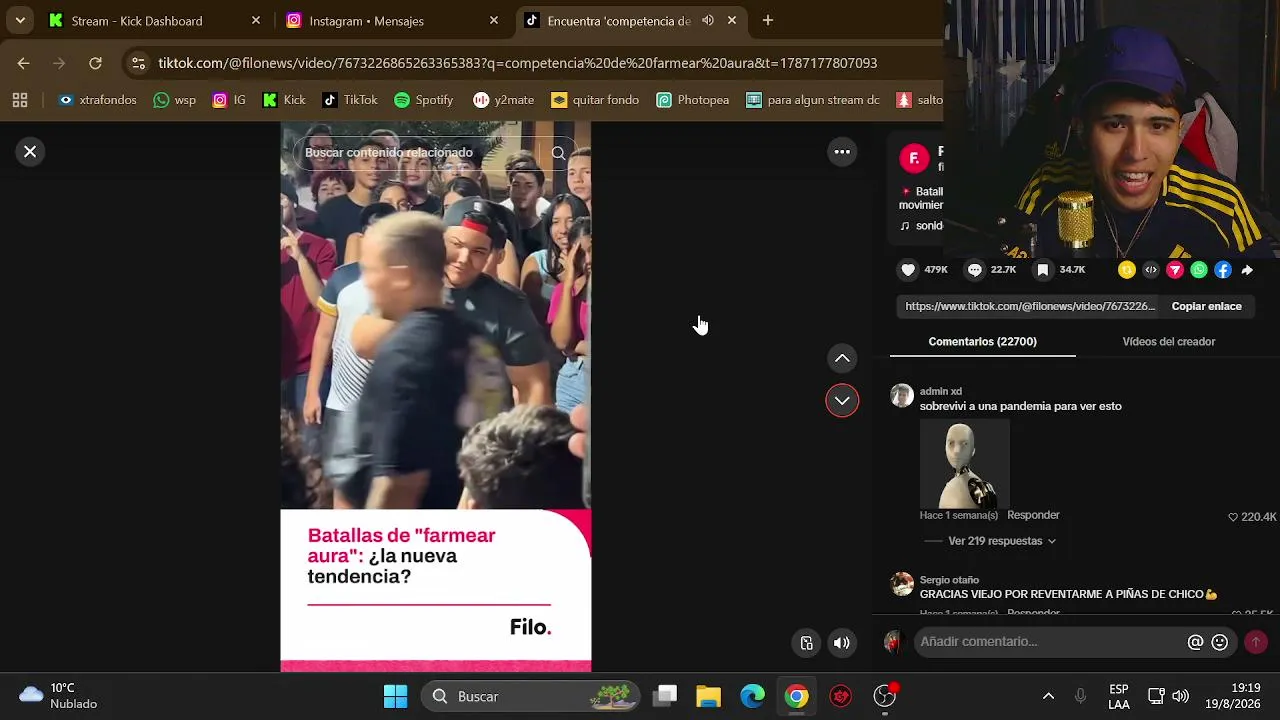
Task: Open the video more-options menu
Action: click(x=842, y=152)
